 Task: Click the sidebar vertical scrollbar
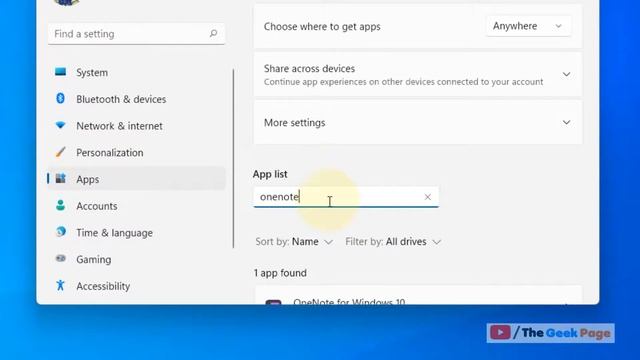[x=233, y=158]
